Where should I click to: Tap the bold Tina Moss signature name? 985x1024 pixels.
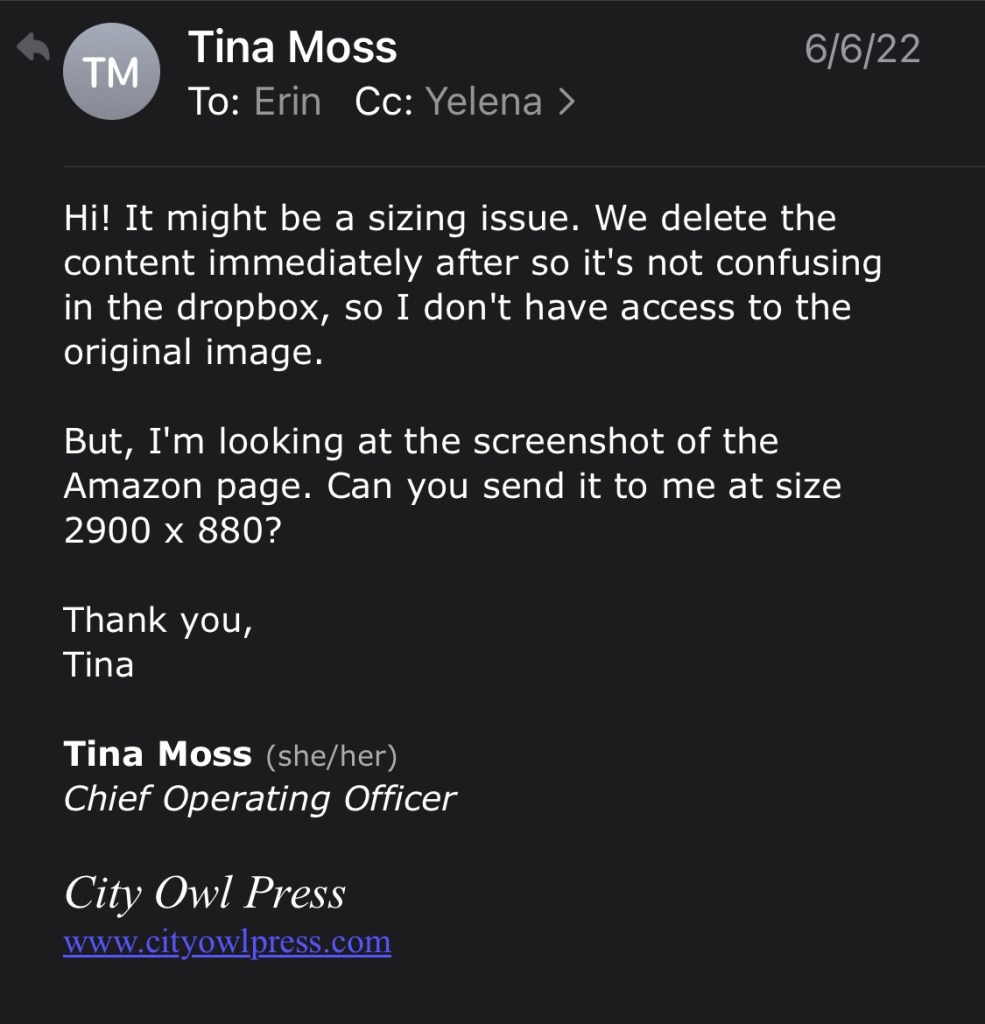157,753
